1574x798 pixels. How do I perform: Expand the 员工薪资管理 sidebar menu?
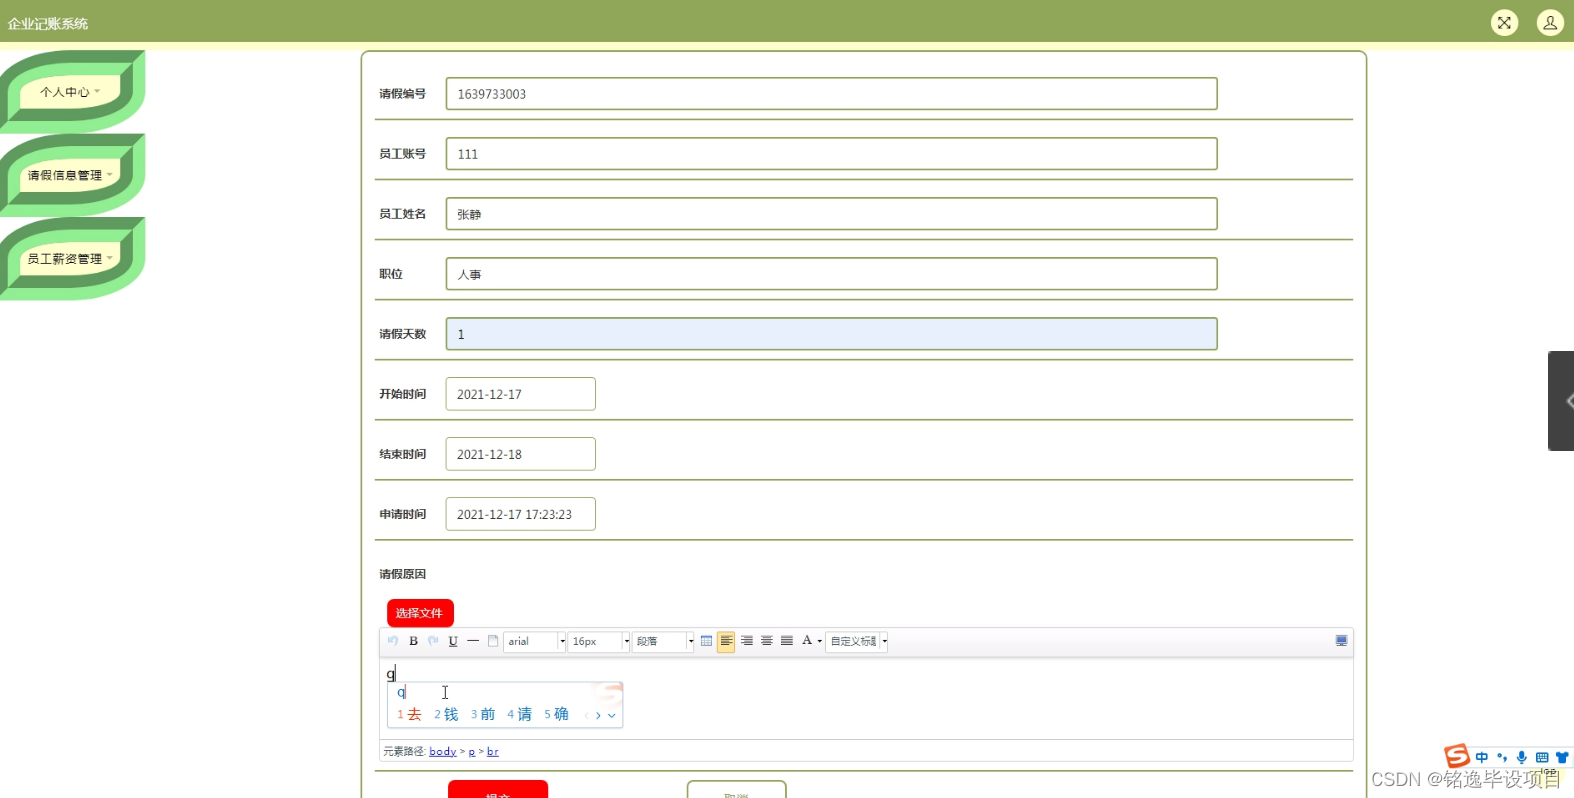tap(70, 259)
